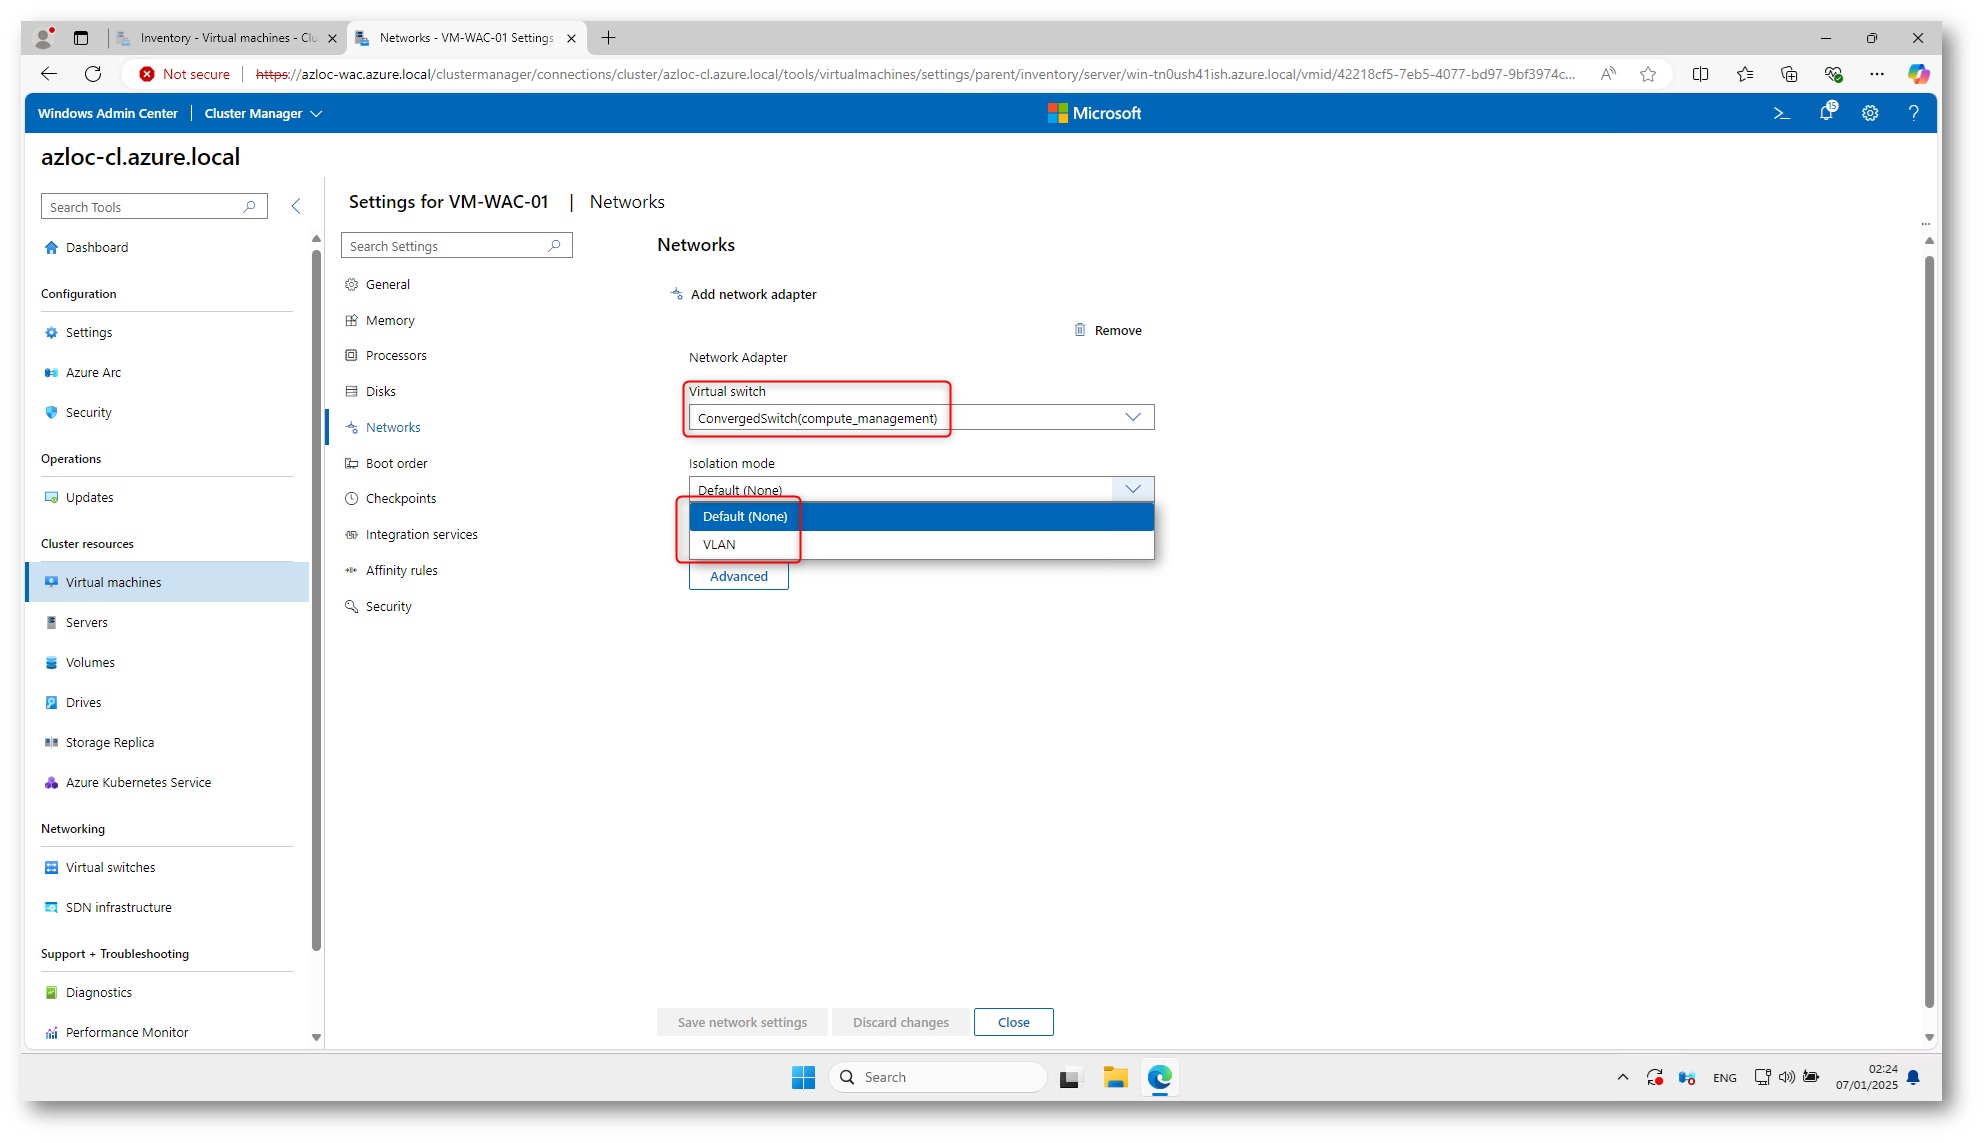Open Edge more options ellipsis
Screen dimensions: 1984x1143
pyautogui.click(x=1876, y=74)
